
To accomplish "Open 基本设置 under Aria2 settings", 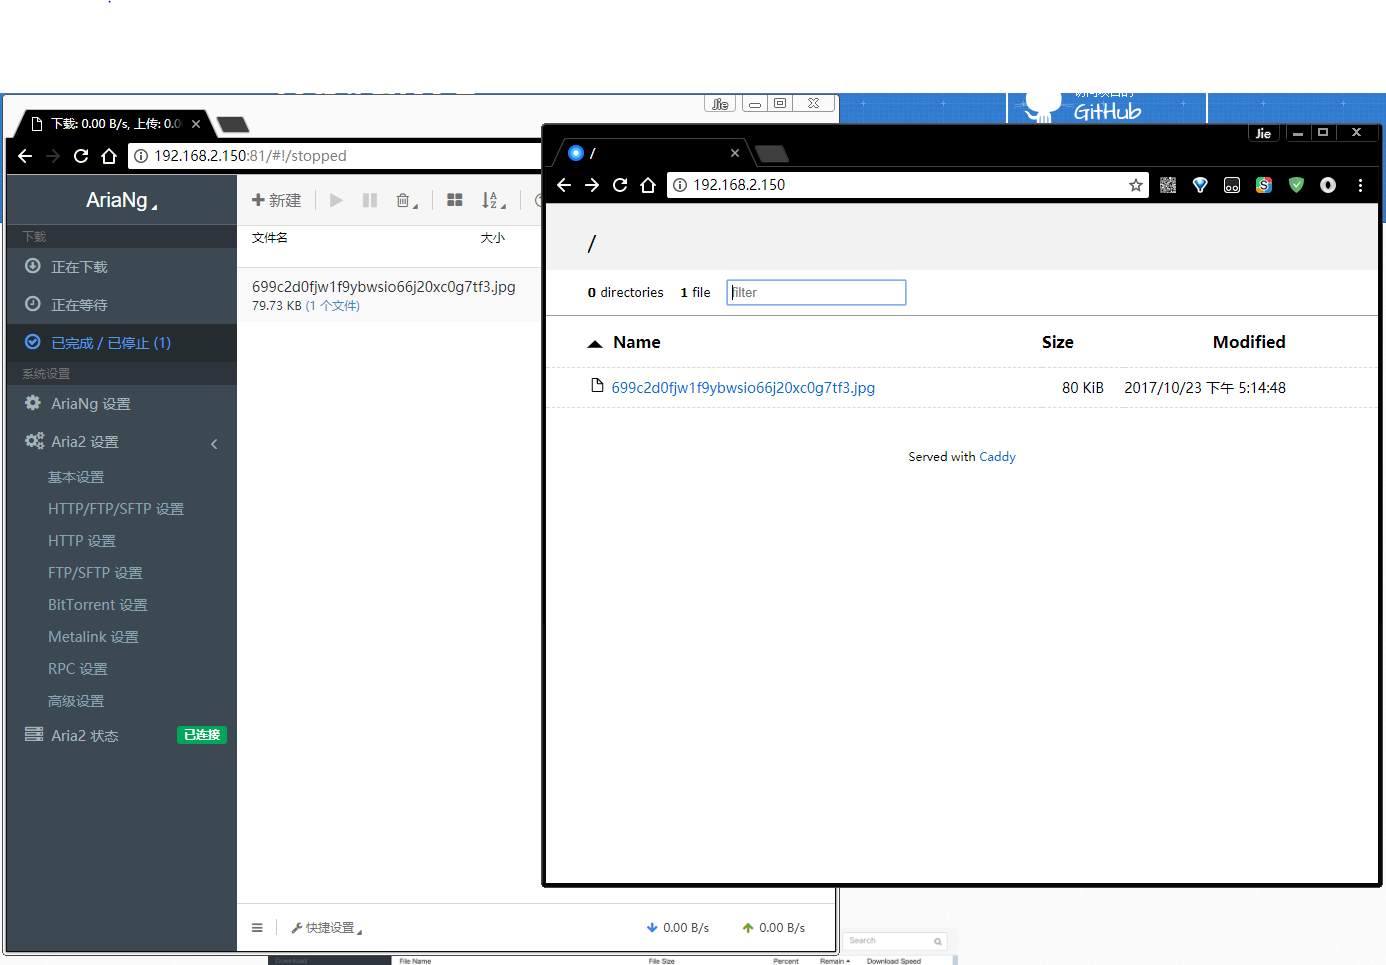I will (x=76, y=477).
